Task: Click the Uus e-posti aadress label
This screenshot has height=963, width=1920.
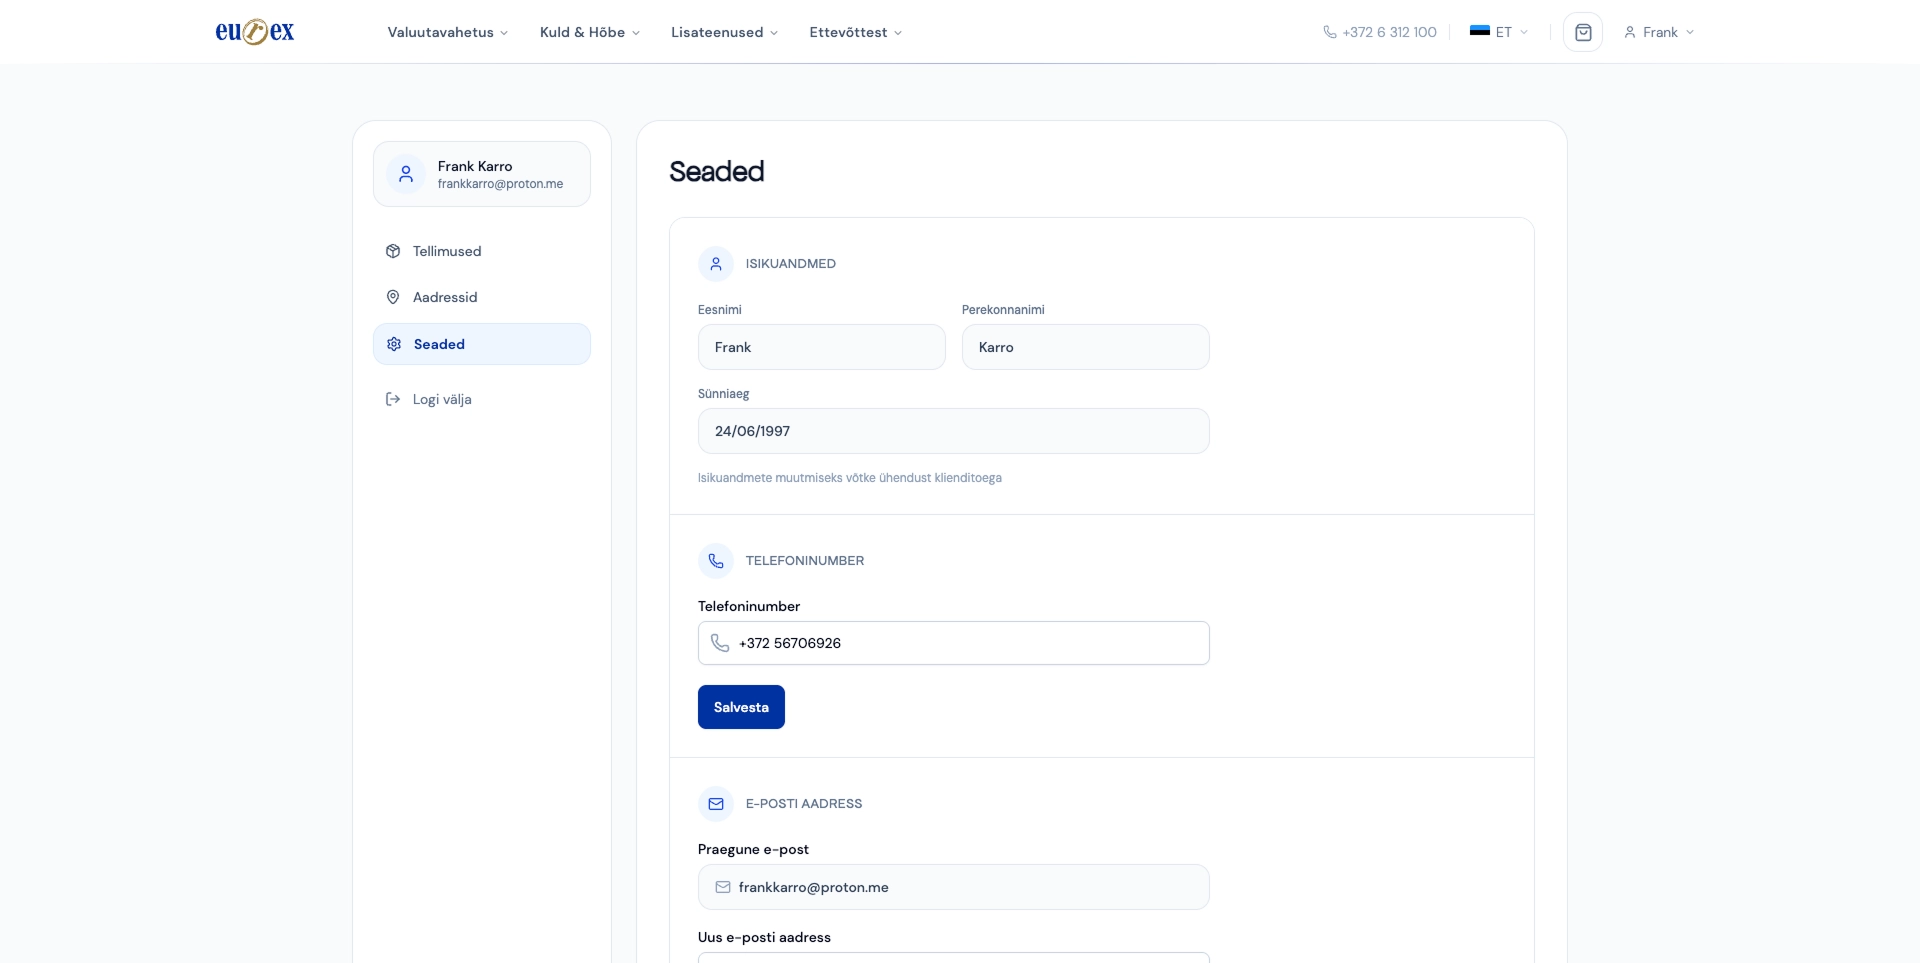Action: click(764, 937)
